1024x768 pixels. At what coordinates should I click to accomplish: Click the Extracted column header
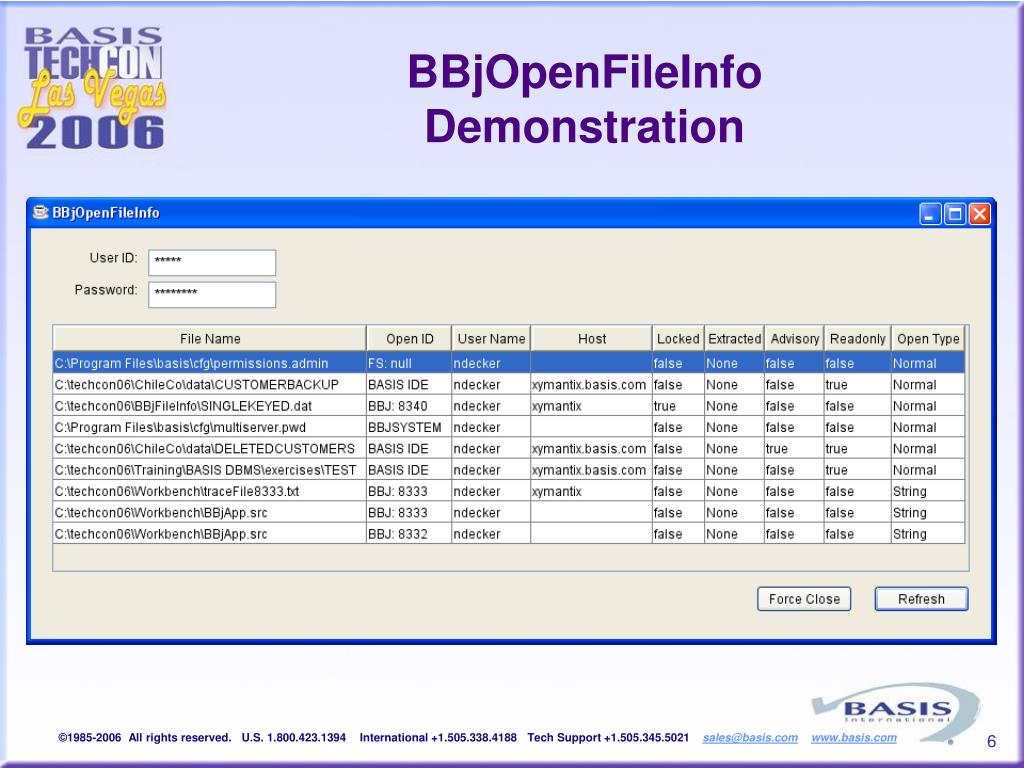pyautogui.click(x=735, y=339)
